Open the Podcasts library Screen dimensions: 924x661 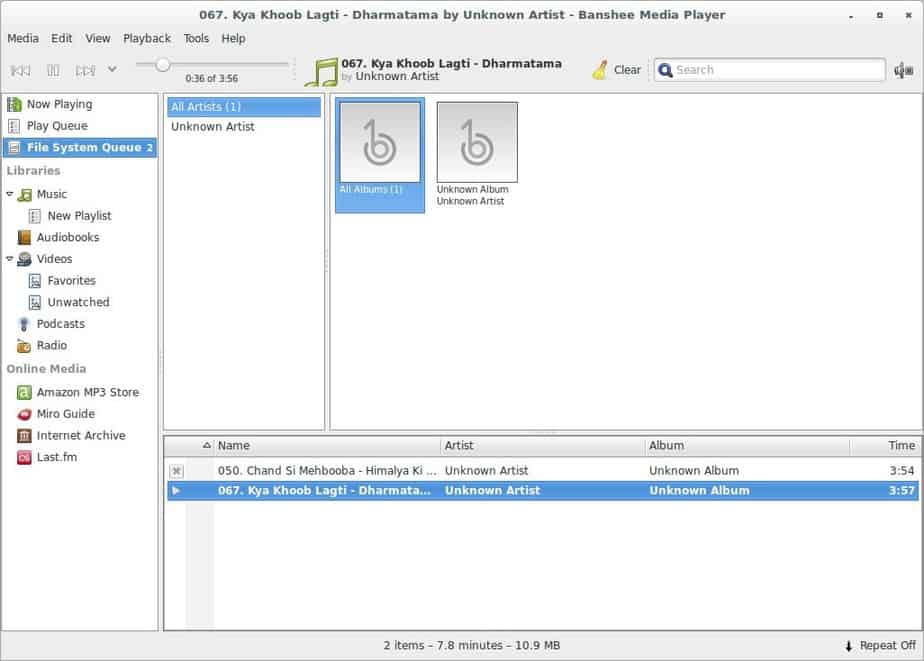click(x=61, y=324)
